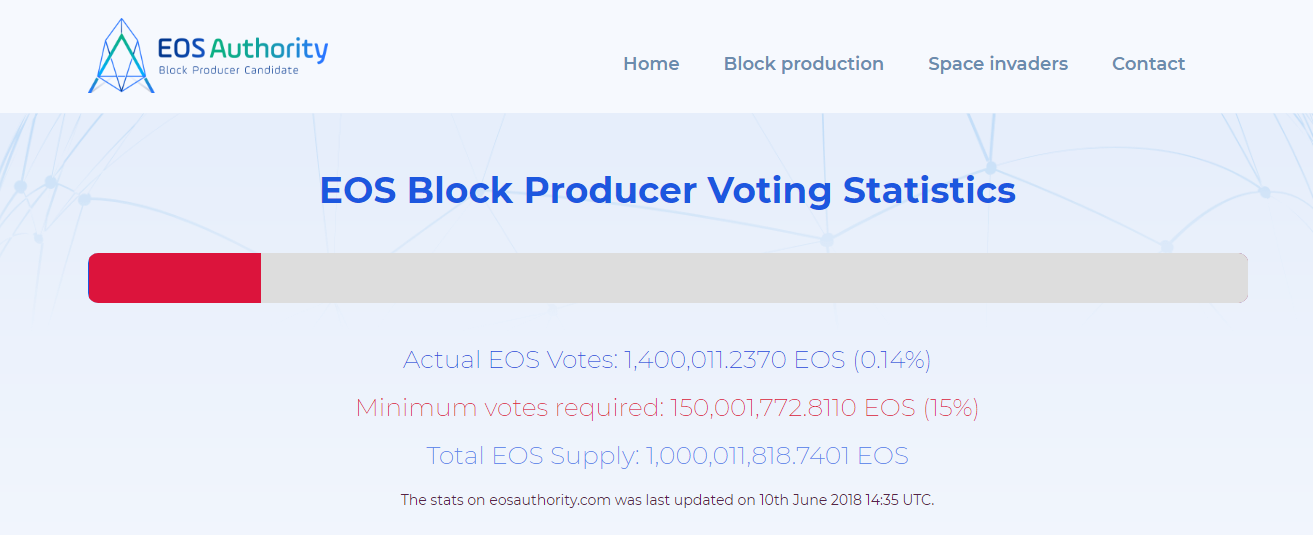Viewport: 1313px width, 535px height.
Task: Click the gray unfilled part of the progress bar
Action: pyautogui.click(x=754, y=278)
